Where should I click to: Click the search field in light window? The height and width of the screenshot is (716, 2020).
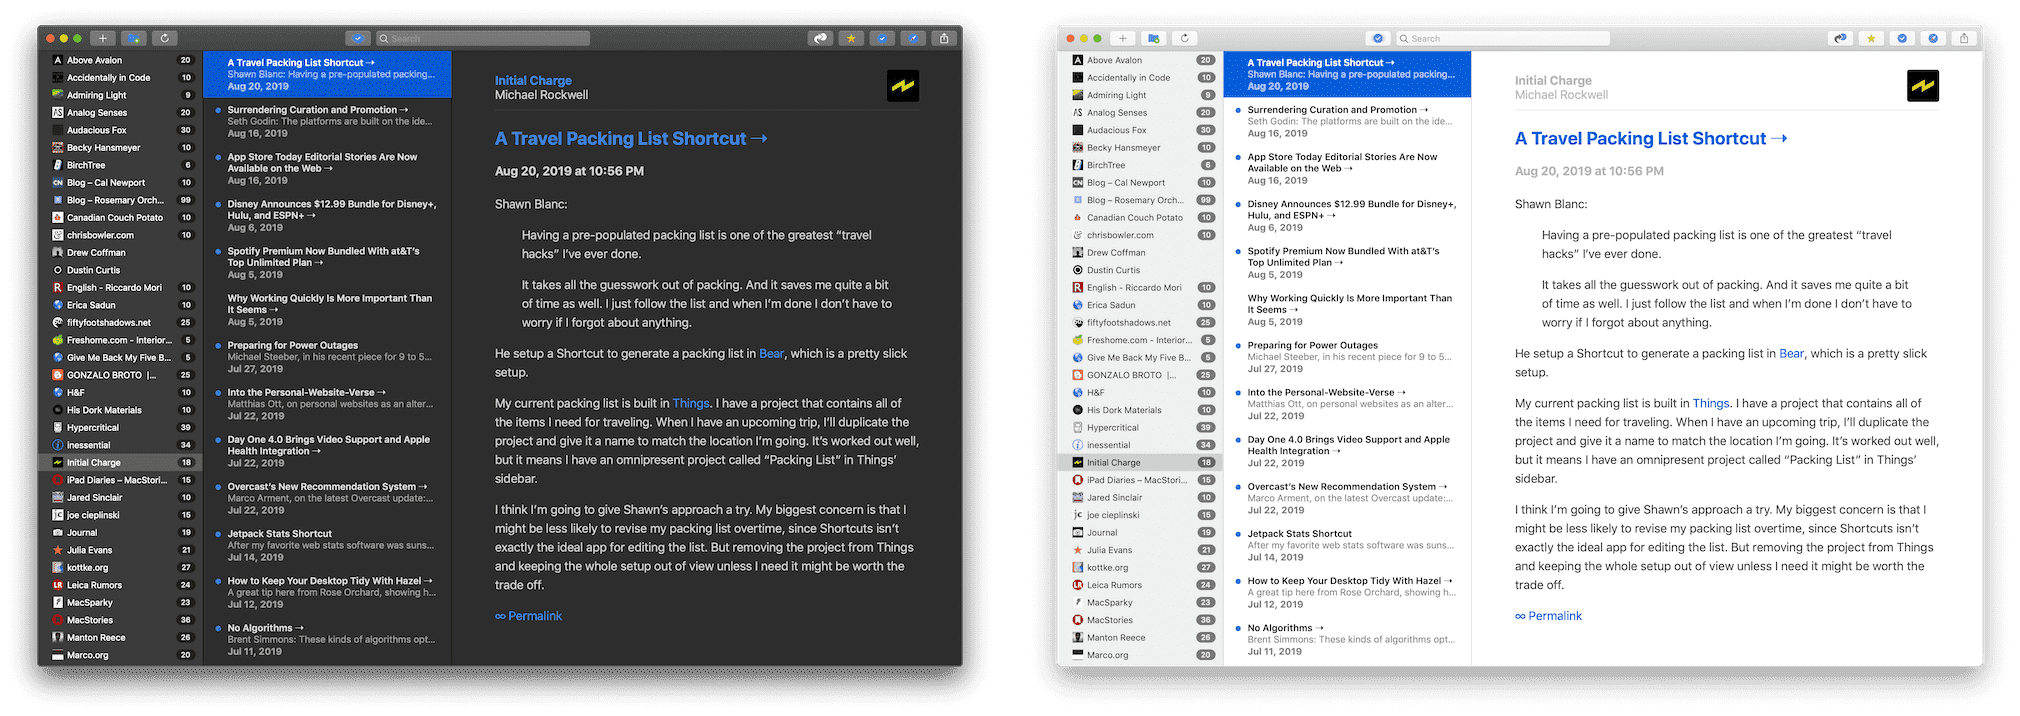[x=1503, y=38]
